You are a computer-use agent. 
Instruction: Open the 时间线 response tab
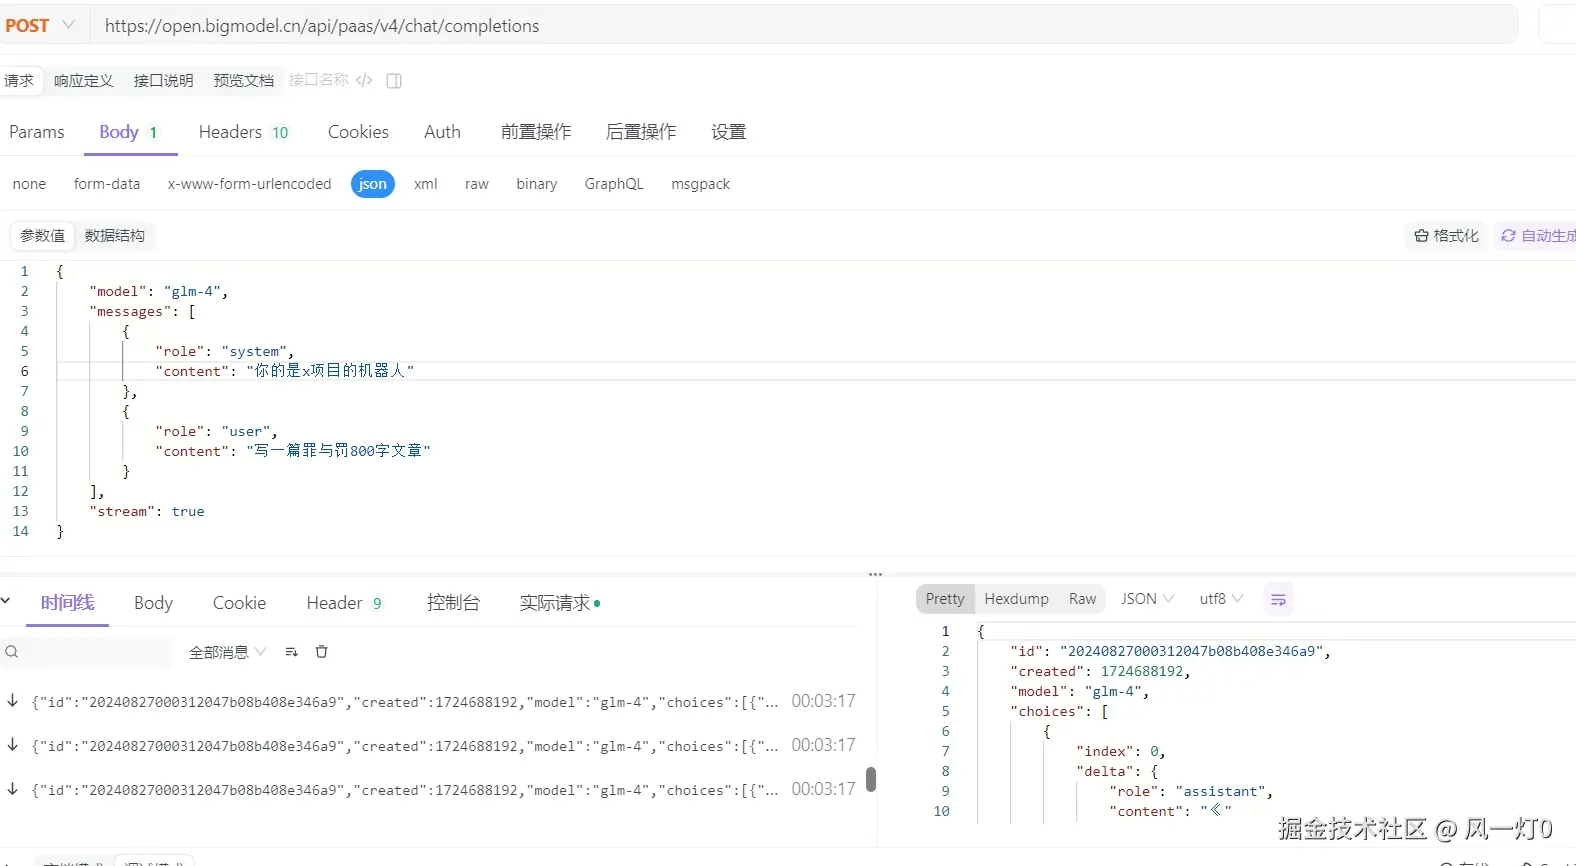point(67,603)
